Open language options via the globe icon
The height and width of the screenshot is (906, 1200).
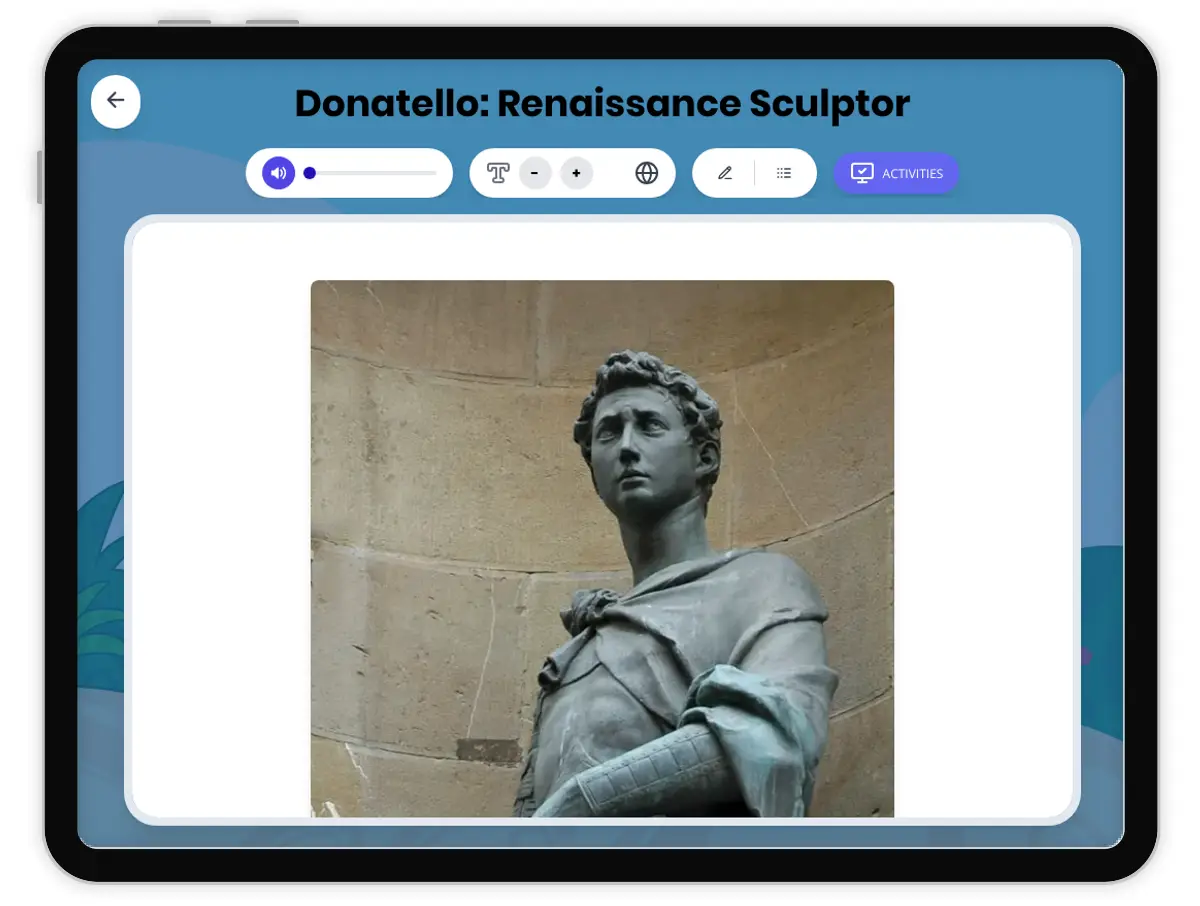(x=647, y=173)
